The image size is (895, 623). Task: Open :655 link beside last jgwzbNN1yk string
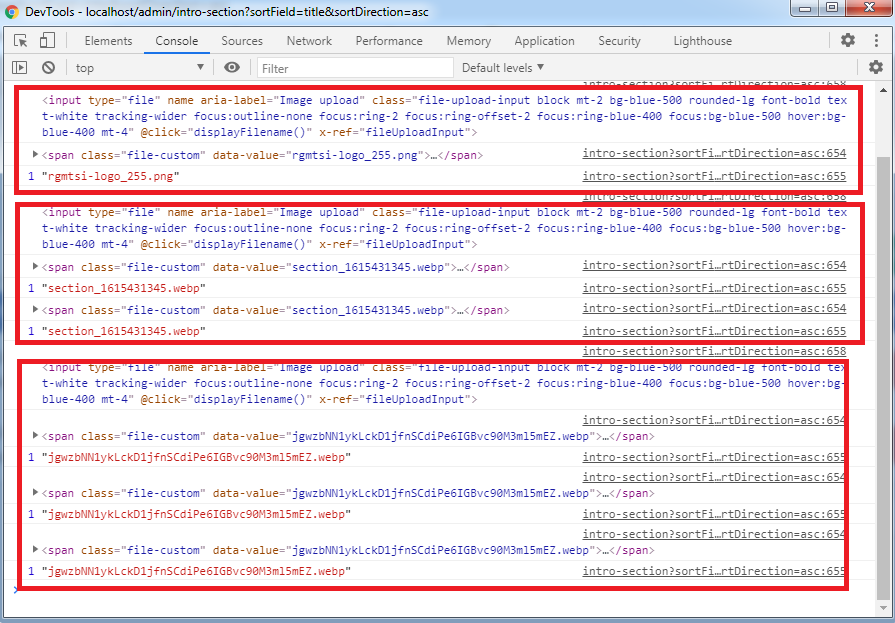tap(714, 571)
